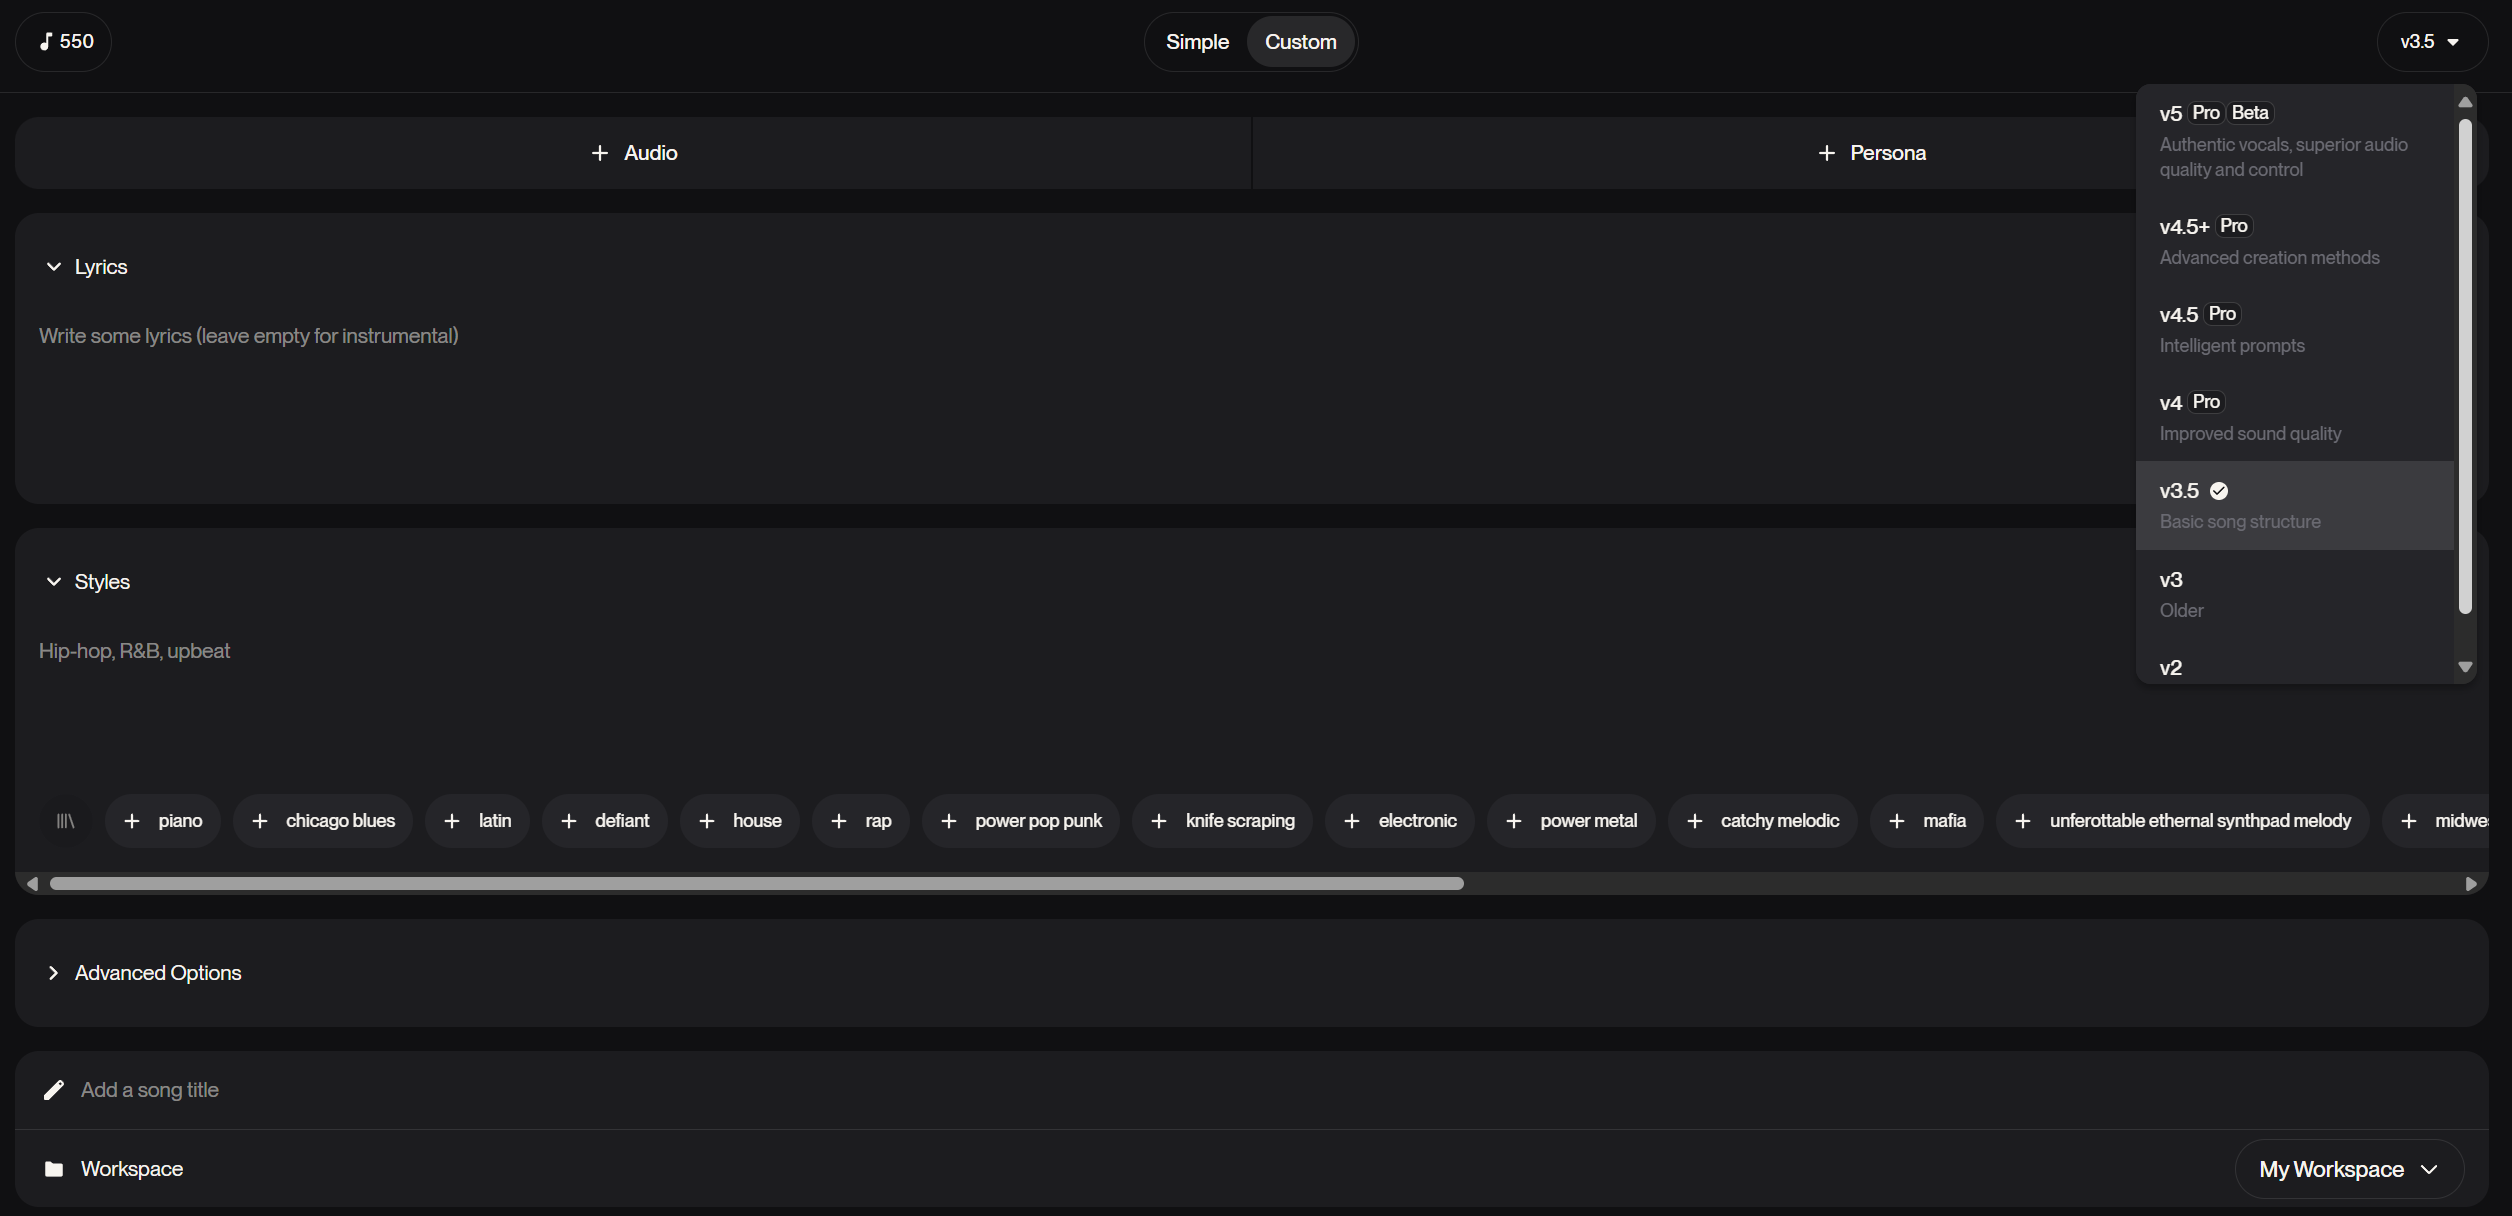Click the style library icon beside piano
2512x1216 pixels.
(65, 821)
